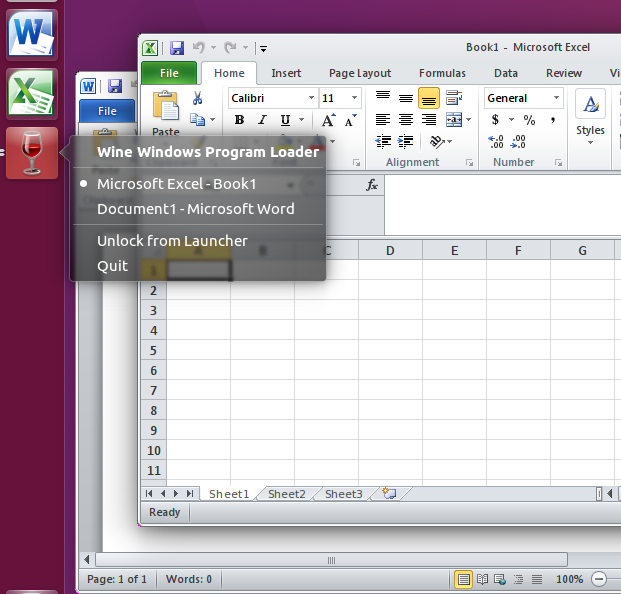621x594 pixels.
Task: Open the Review ribbon tab
Action: pyautogui.click(x=564, y=73)
